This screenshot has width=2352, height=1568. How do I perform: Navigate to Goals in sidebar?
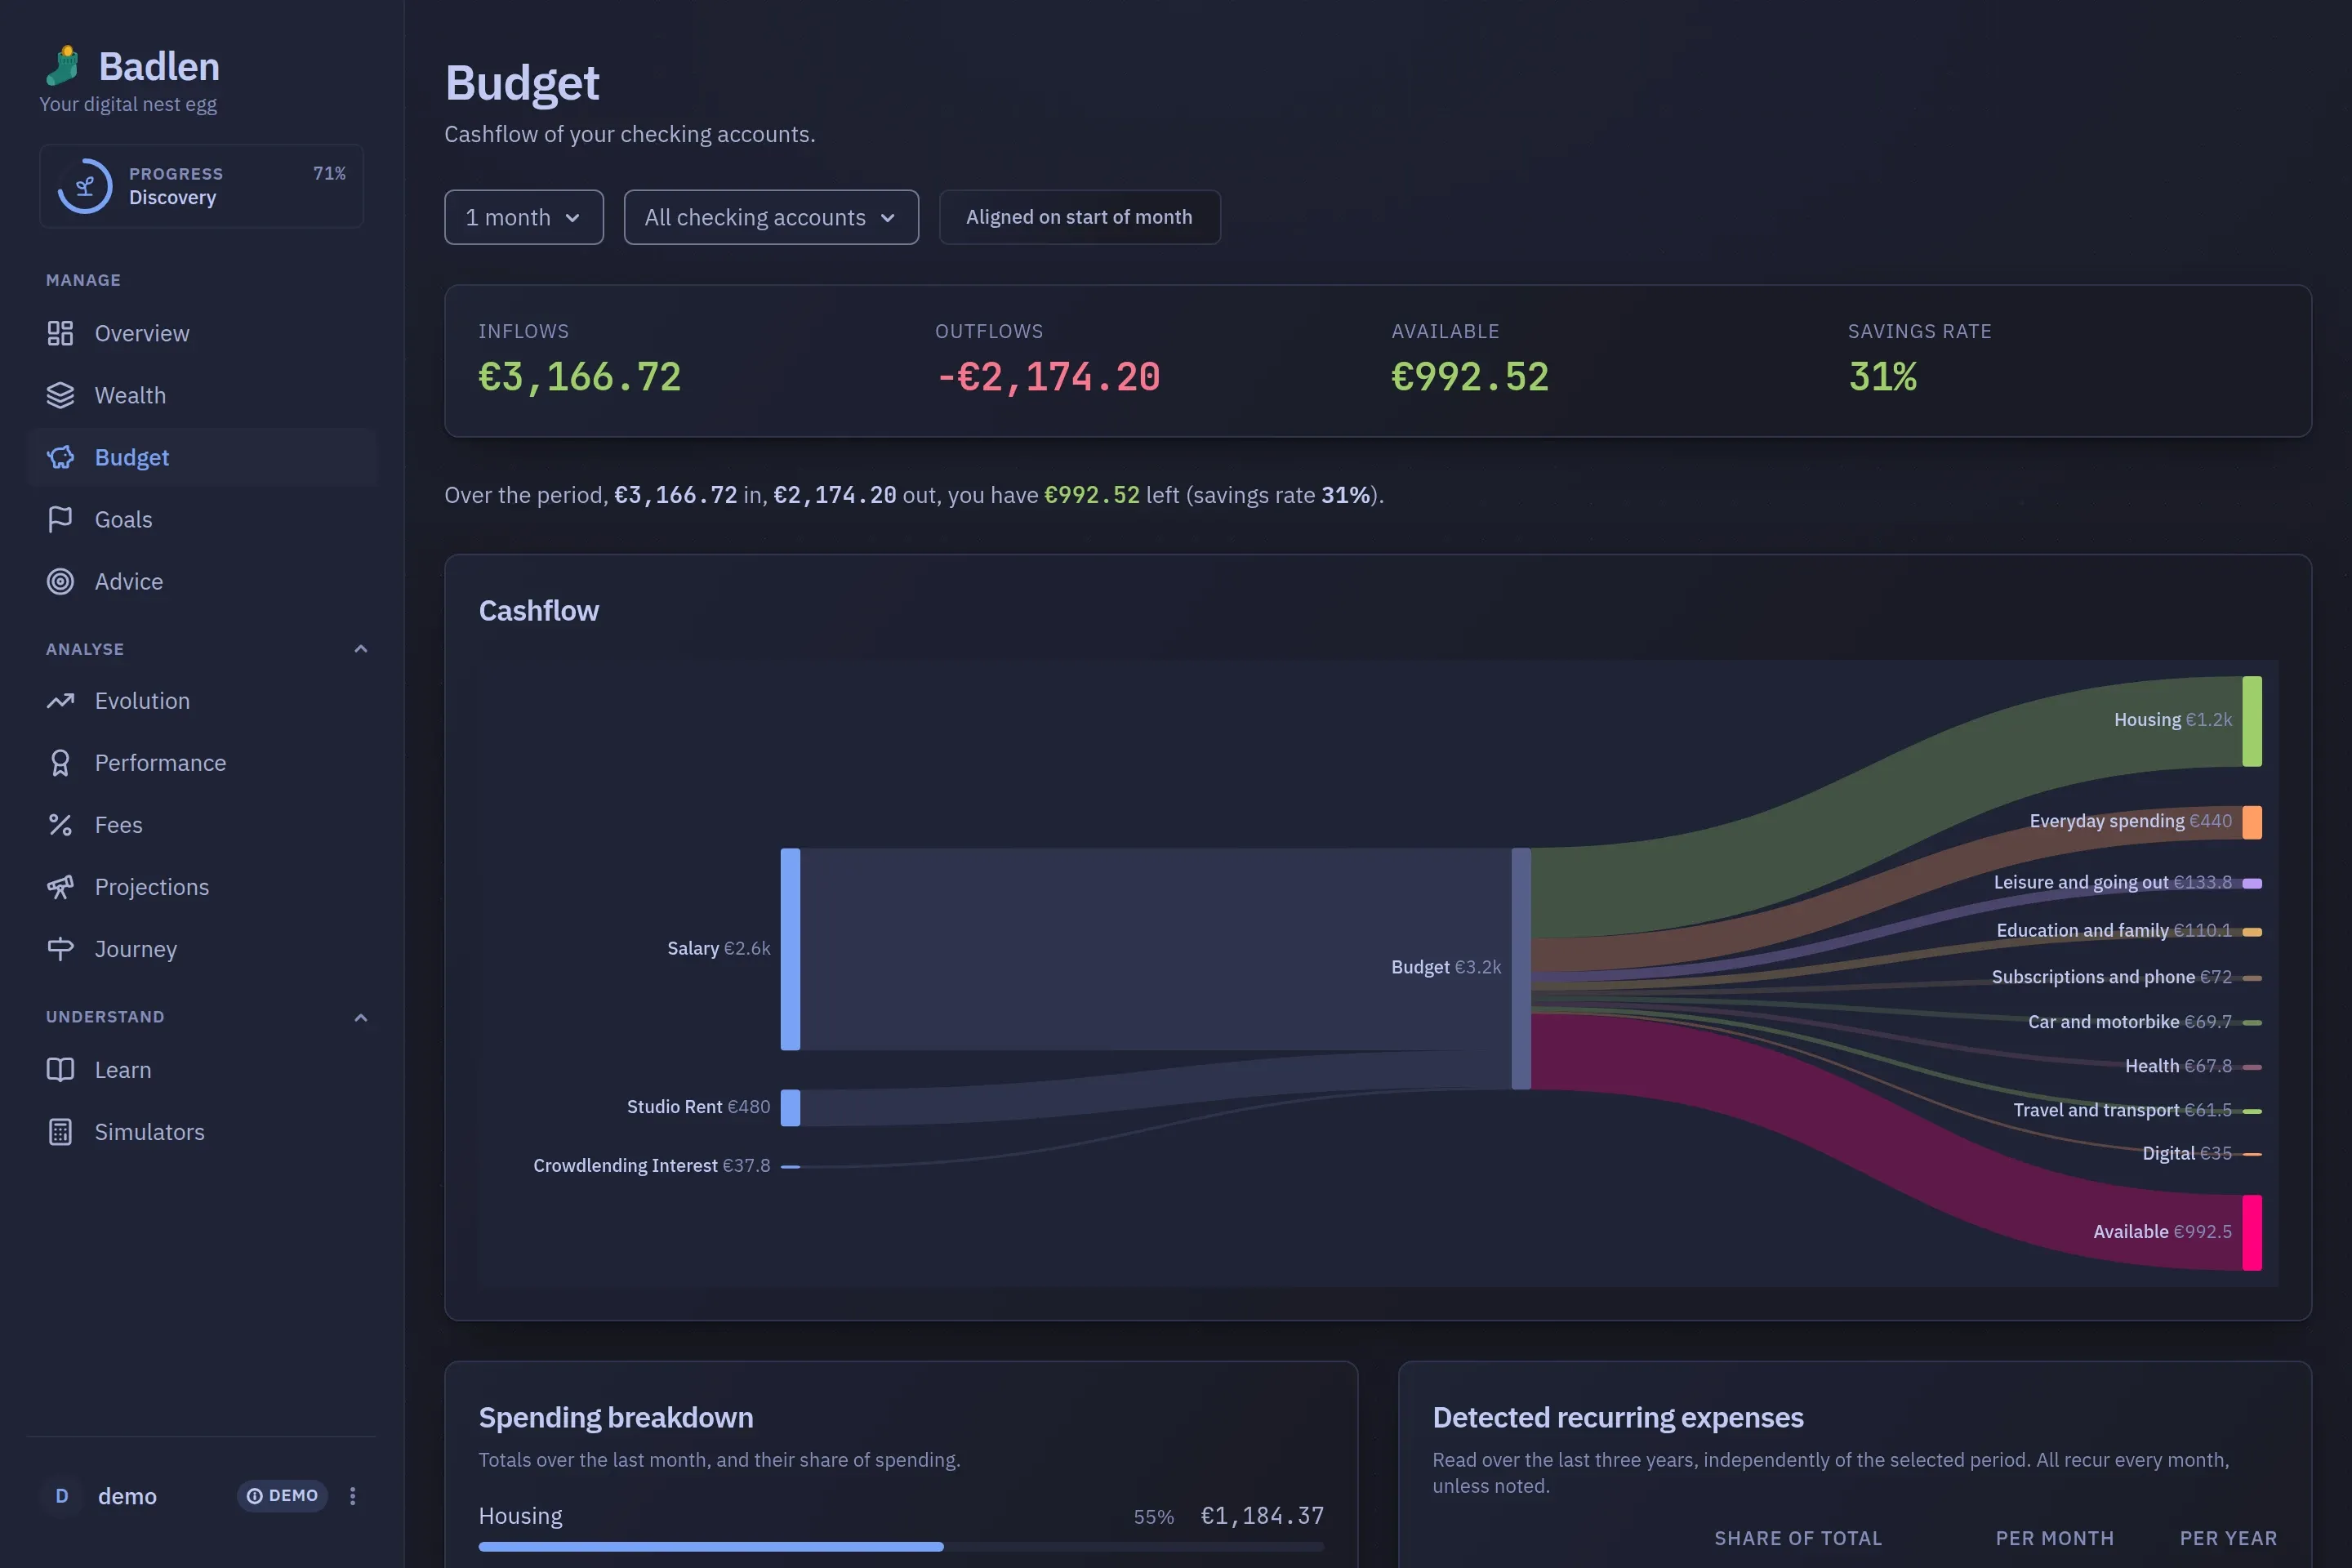(202, 519)
